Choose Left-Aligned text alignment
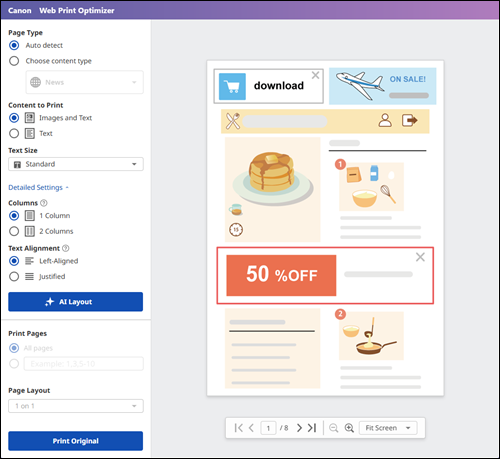Image resolution: width=500 pixels, height=459 pixels. click(x=14, y=261)
